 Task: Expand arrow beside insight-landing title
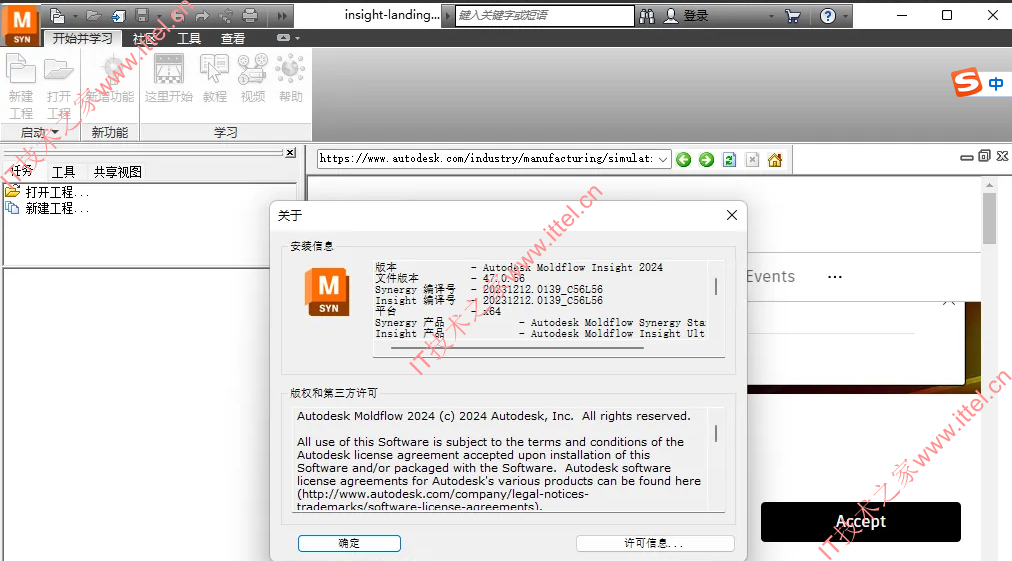(x=447, y=15)
